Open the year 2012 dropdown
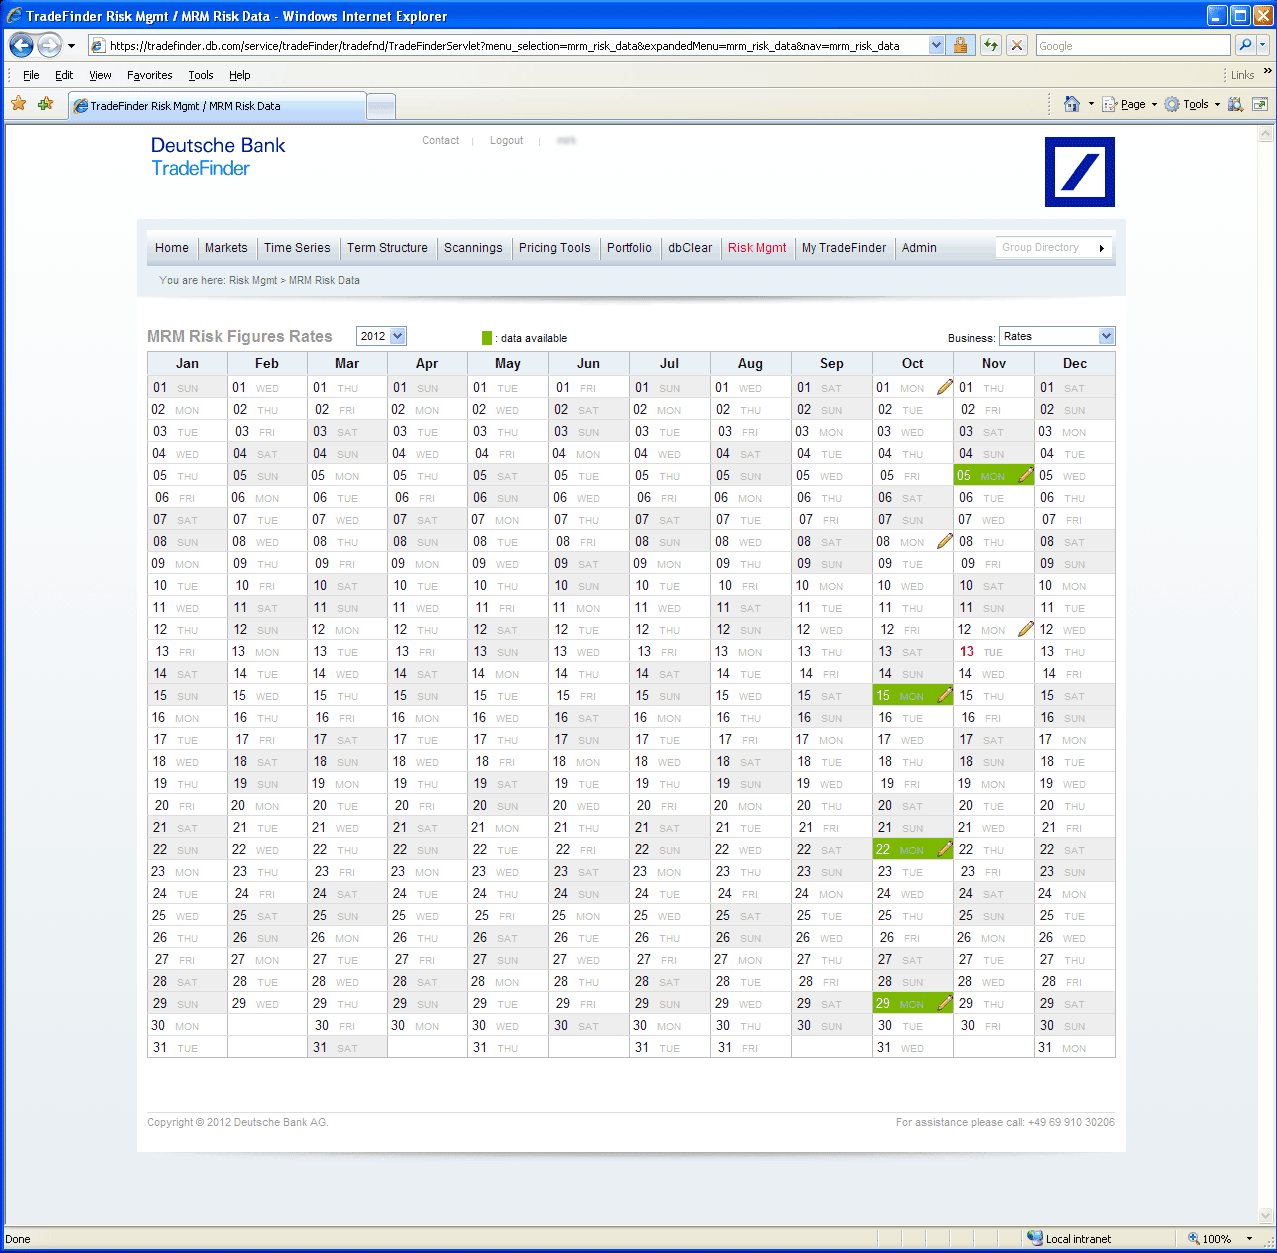 pos(381,336)
